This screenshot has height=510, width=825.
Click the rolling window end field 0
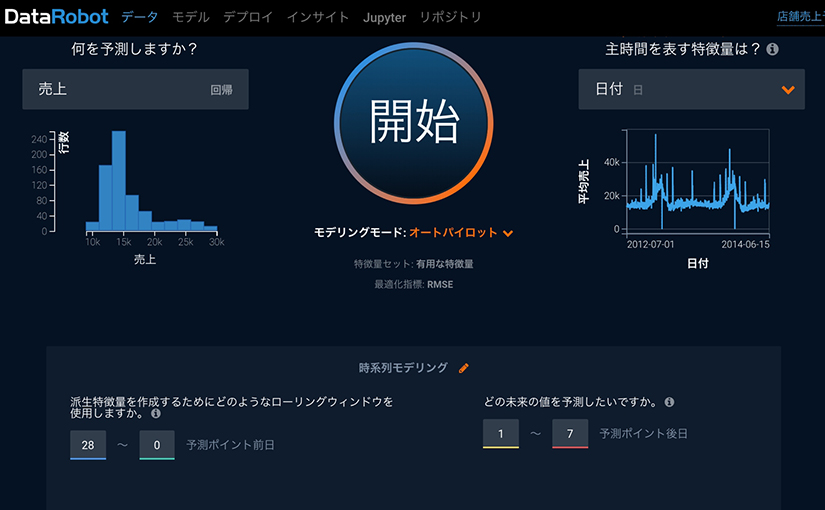pos(157,445)
